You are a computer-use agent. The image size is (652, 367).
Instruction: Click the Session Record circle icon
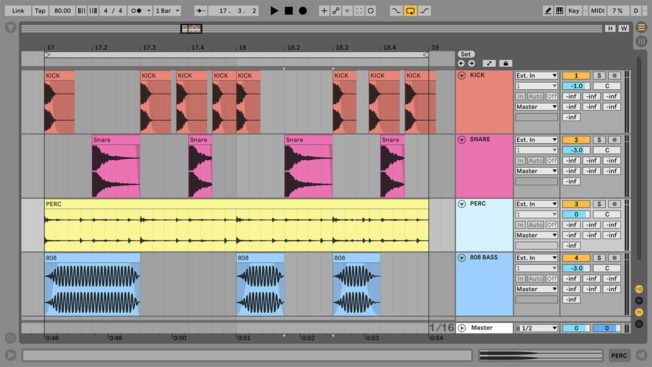(370, 11)
